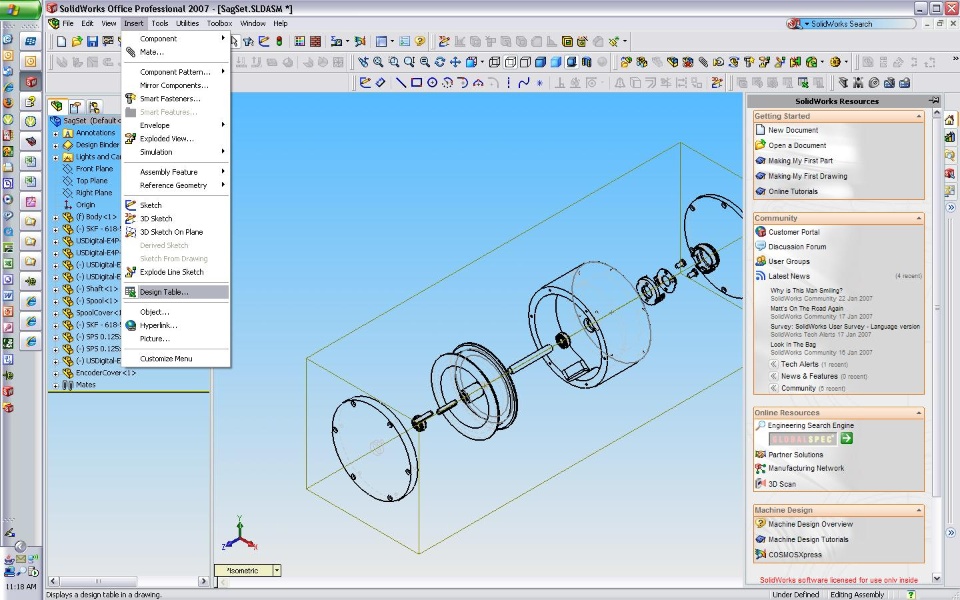Expand the Design Binder tree node
Screen dimensions: 960x600
[56, 145]
